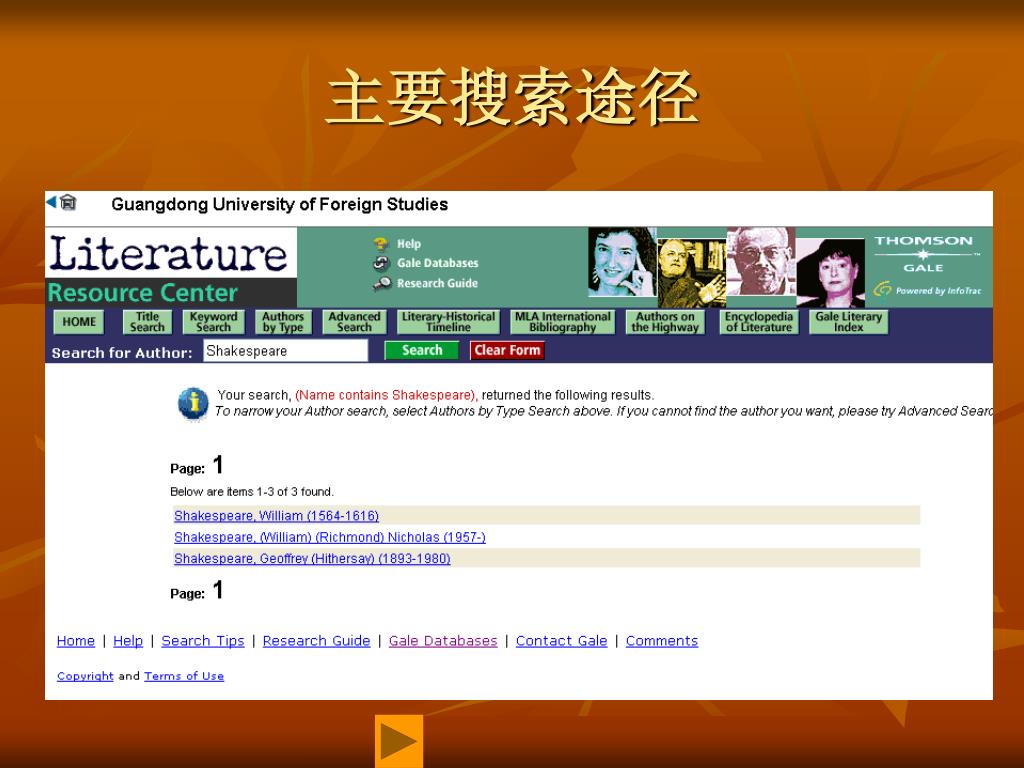Click the footer Gale Databases link
This screenshot has height=768, width=1024.
click(443, 641)
